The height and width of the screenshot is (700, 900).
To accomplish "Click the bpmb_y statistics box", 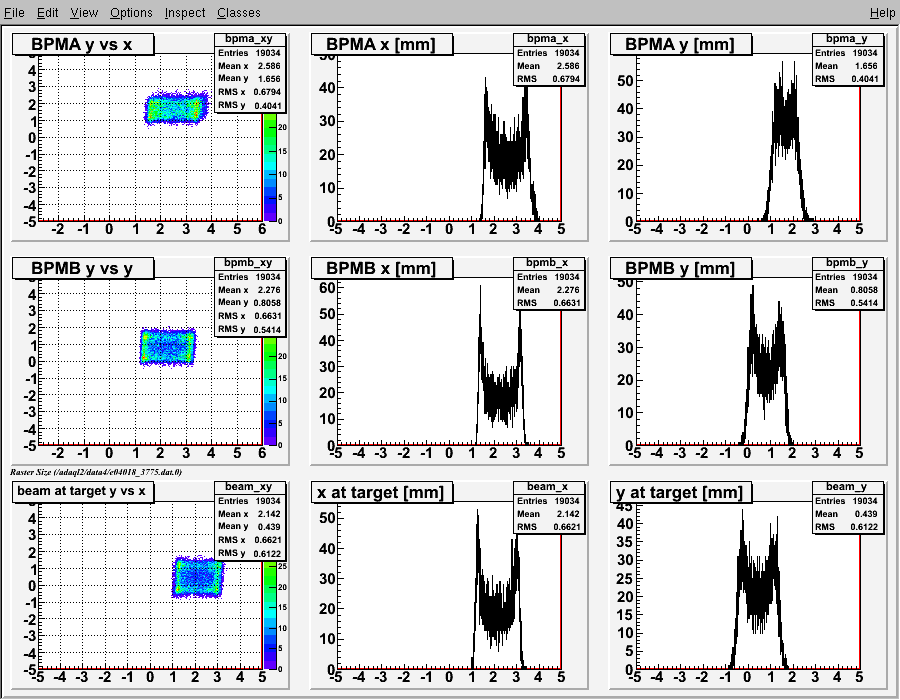I will (848, 283).
